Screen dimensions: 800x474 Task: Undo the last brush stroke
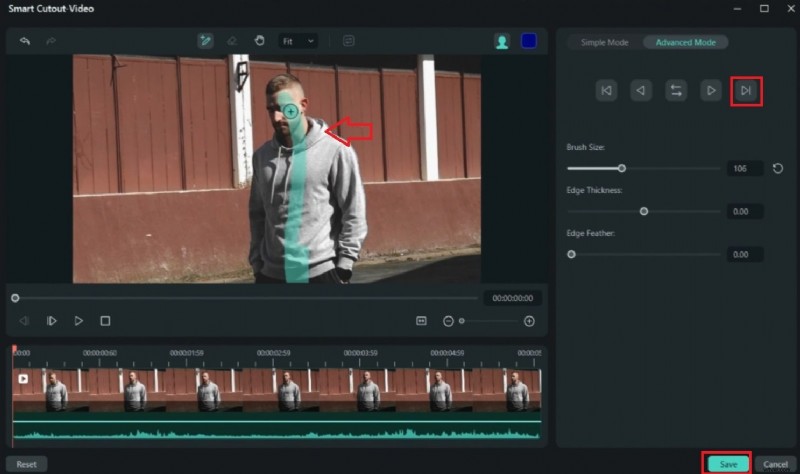24,41
